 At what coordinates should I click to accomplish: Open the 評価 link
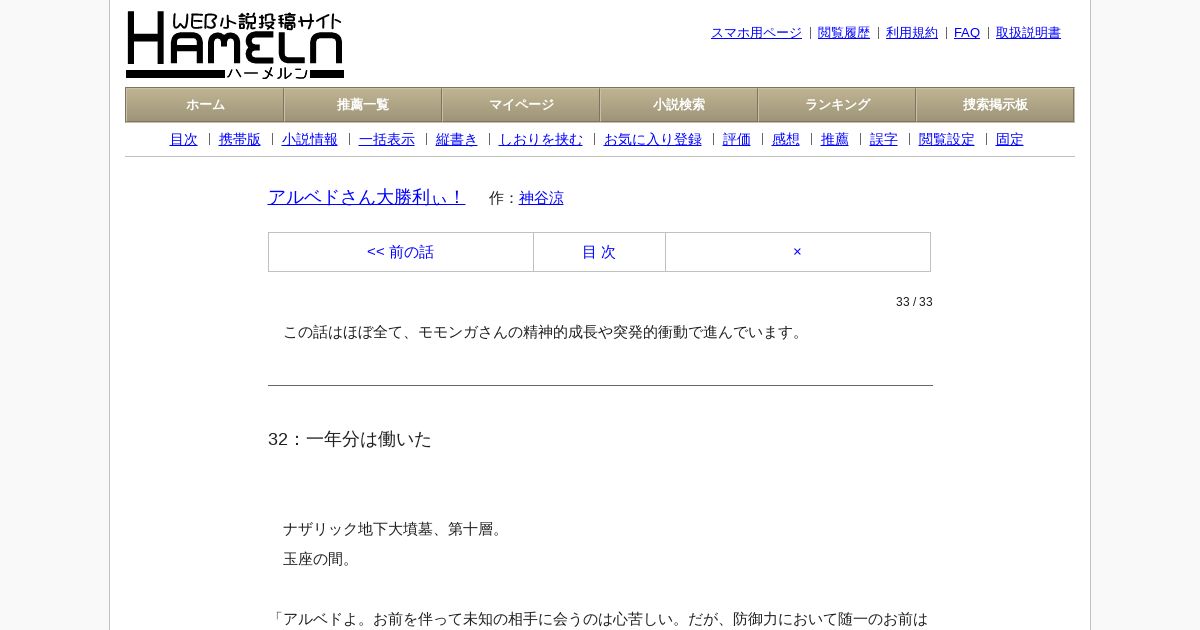[x=737, y=139]
